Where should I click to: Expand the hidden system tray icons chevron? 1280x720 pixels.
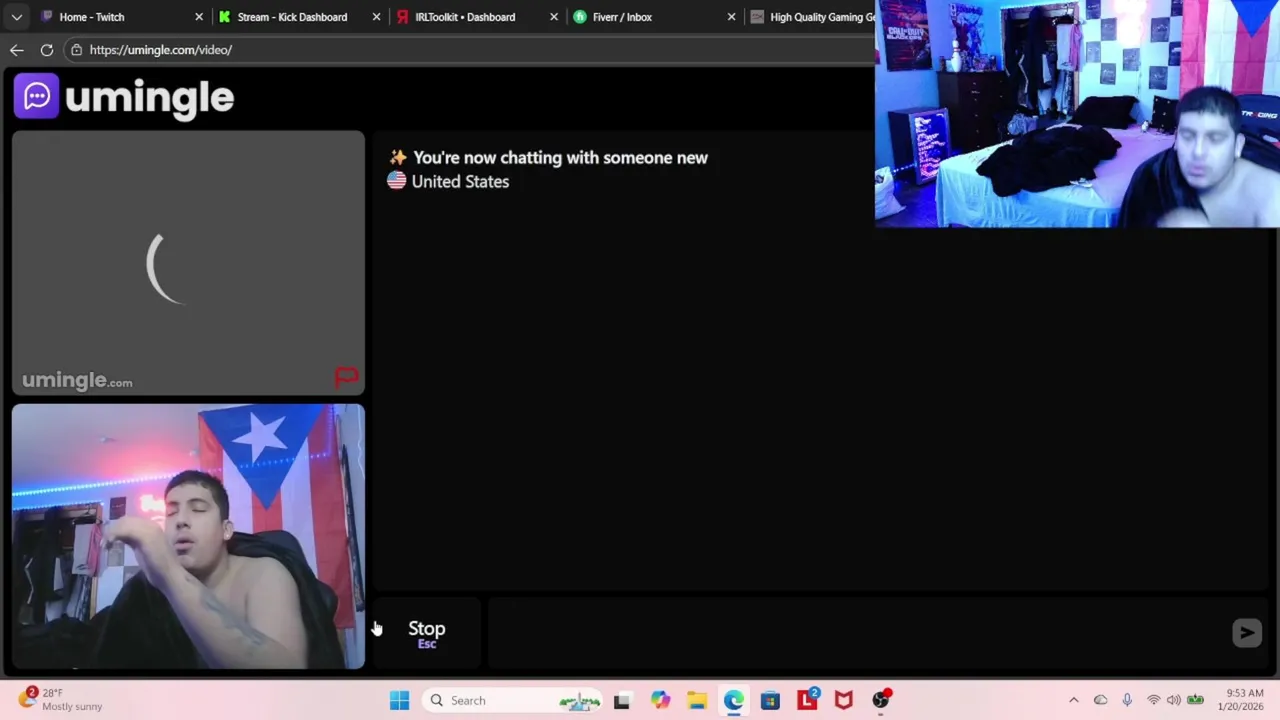pos(1074,700)
